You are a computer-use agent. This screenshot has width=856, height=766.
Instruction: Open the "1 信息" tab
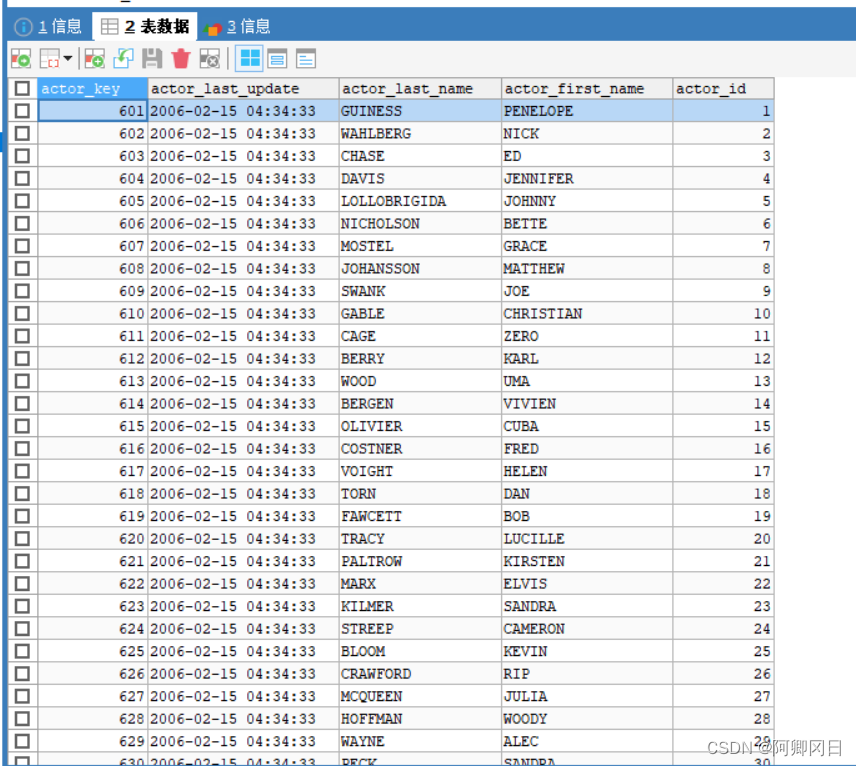tap(49, 27)
